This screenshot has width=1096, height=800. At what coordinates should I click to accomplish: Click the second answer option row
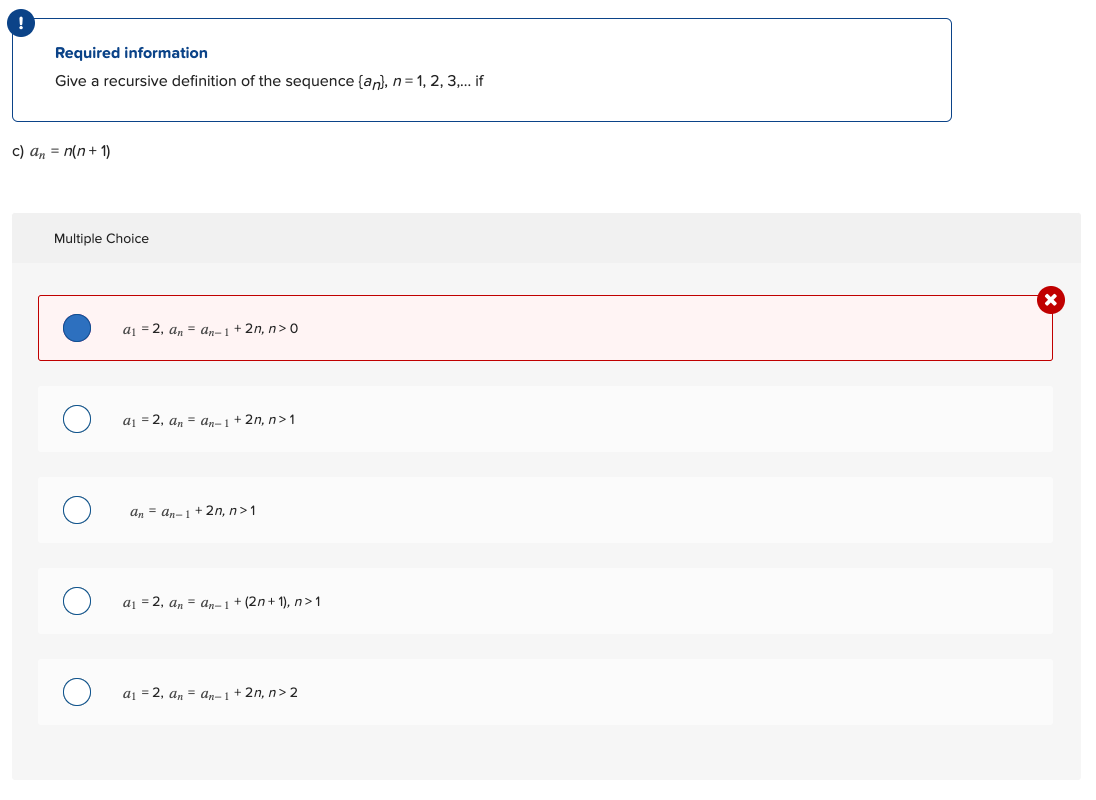[x=545, y=418]
